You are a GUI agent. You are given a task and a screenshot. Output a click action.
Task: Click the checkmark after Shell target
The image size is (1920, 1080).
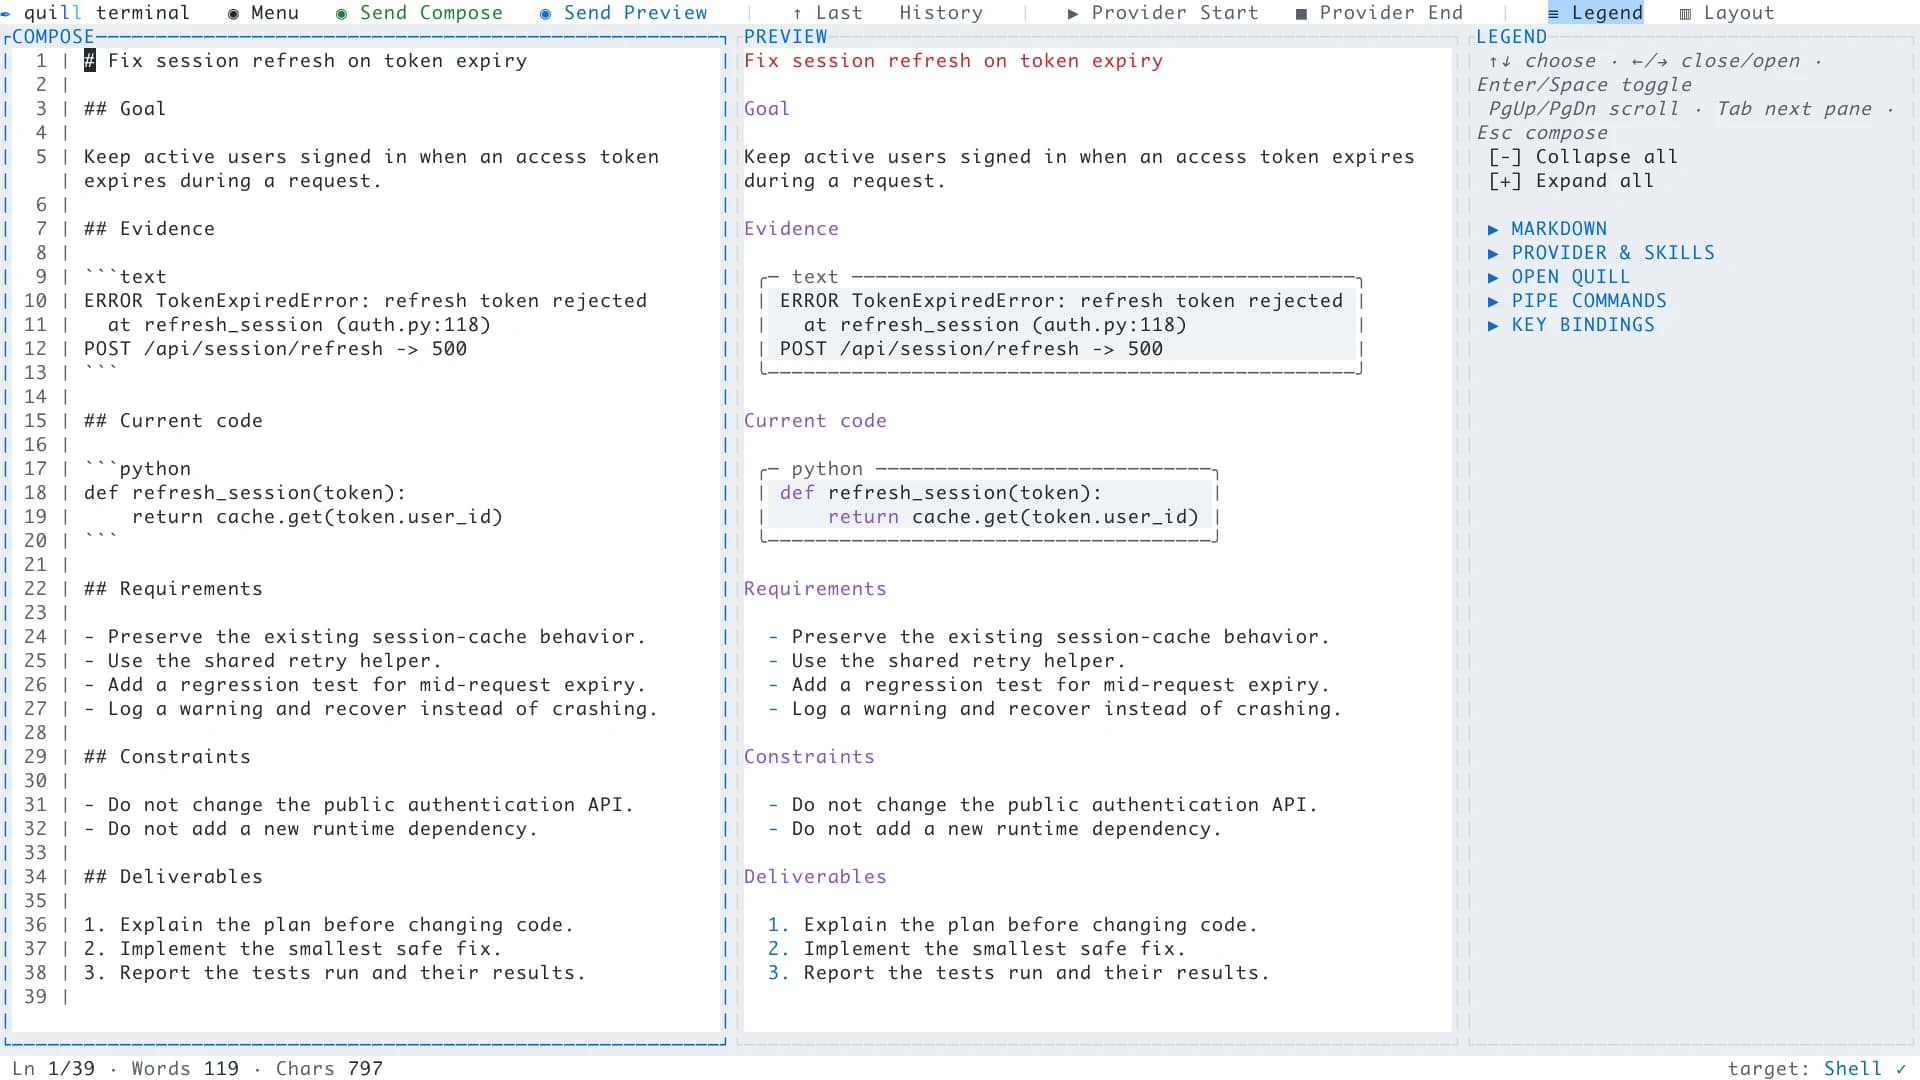[1901, 1069]
